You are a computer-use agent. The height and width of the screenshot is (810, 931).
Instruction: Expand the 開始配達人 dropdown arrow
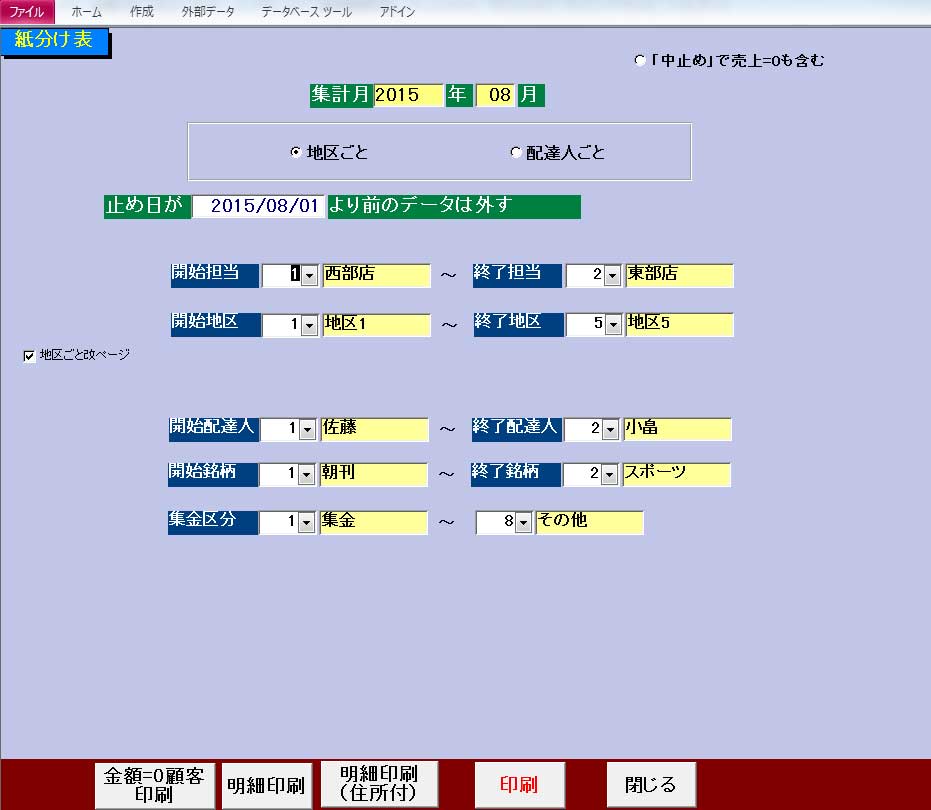click(x=307, y=429)
